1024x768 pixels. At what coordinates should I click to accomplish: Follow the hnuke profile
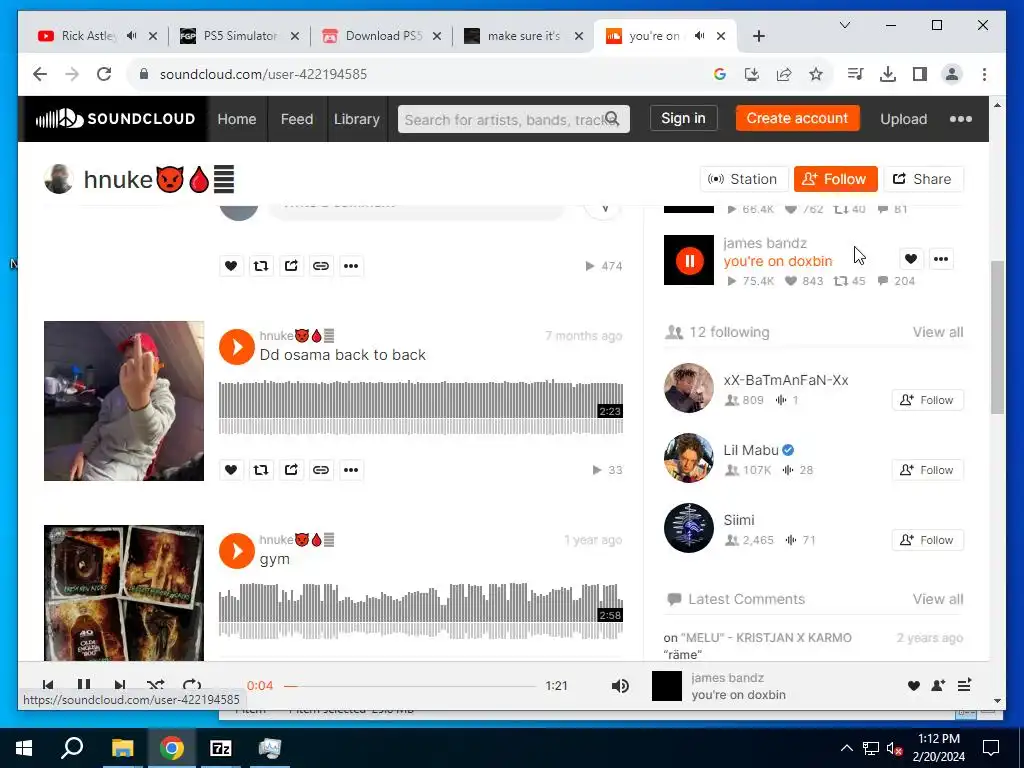click(x=835, y=179)
